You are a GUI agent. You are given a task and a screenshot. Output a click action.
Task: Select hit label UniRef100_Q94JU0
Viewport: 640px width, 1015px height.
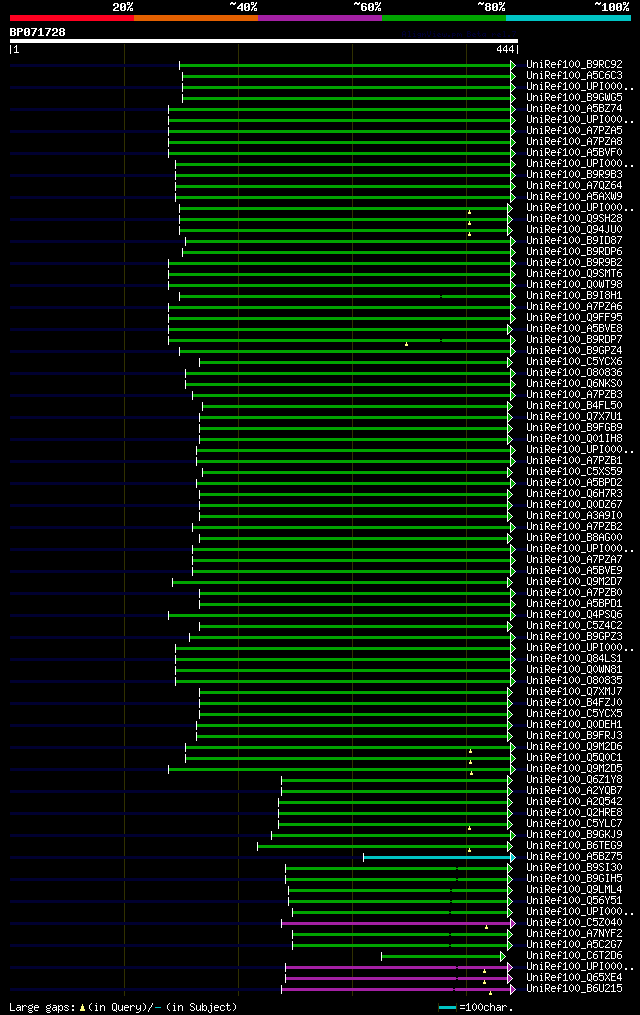(574, 230)
